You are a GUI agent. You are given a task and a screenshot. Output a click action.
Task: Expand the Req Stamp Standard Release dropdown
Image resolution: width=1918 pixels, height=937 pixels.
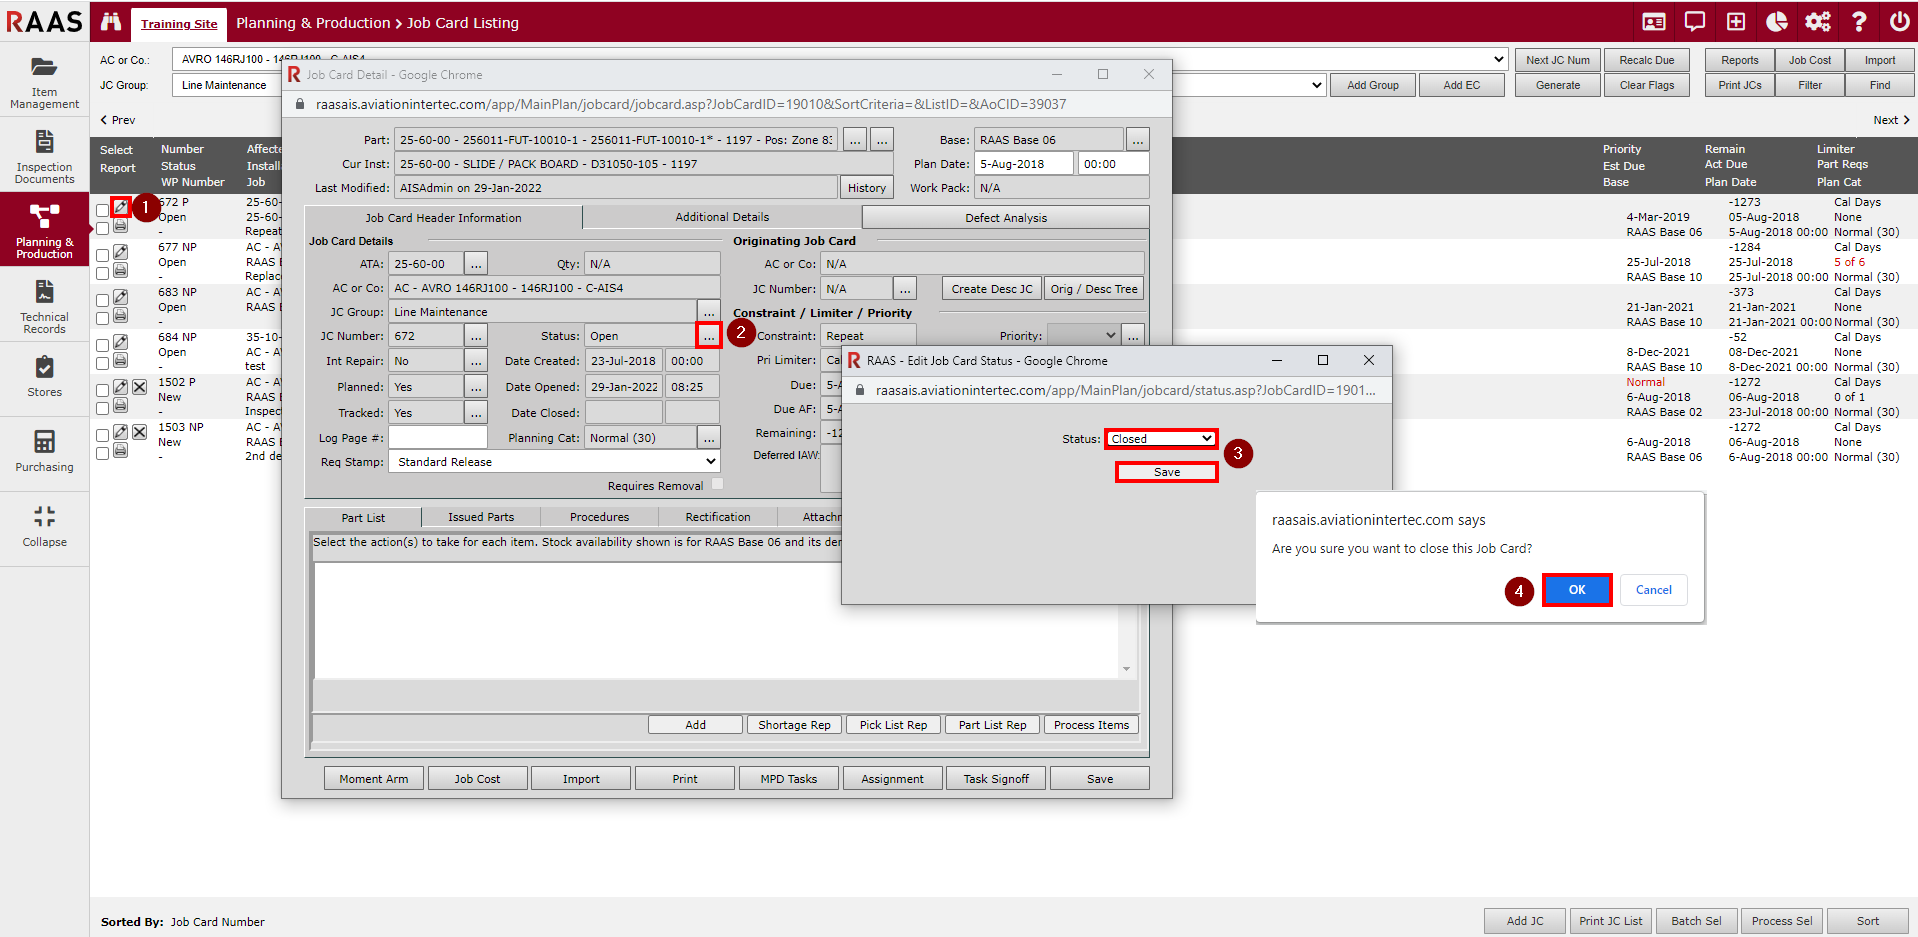click(554, 462)
